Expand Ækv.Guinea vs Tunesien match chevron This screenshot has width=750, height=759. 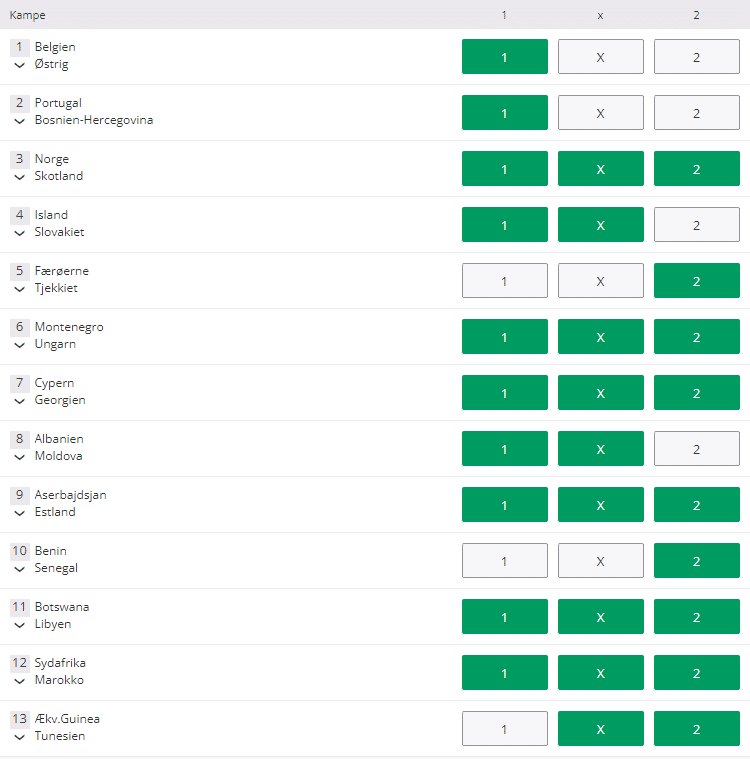tap(19, 737)
